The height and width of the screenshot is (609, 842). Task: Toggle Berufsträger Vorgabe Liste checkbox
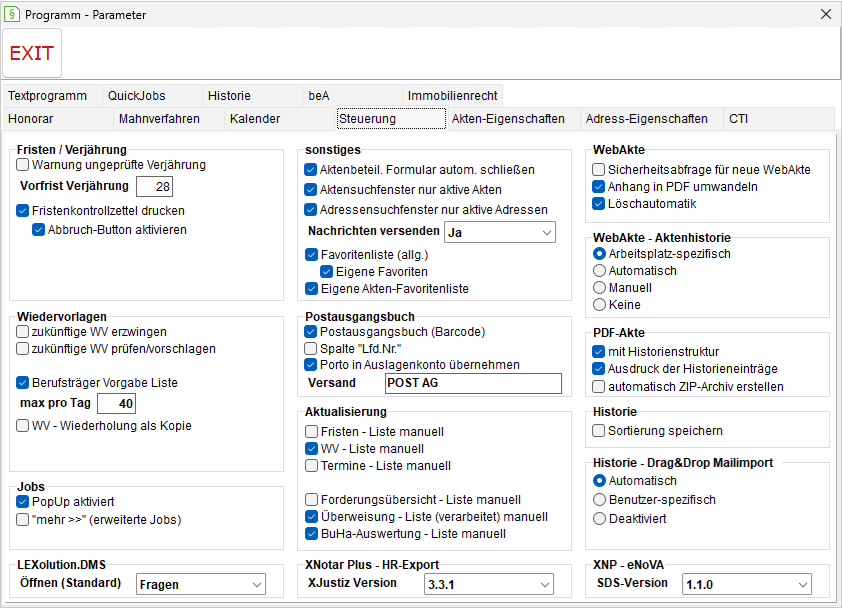(23, 382)
